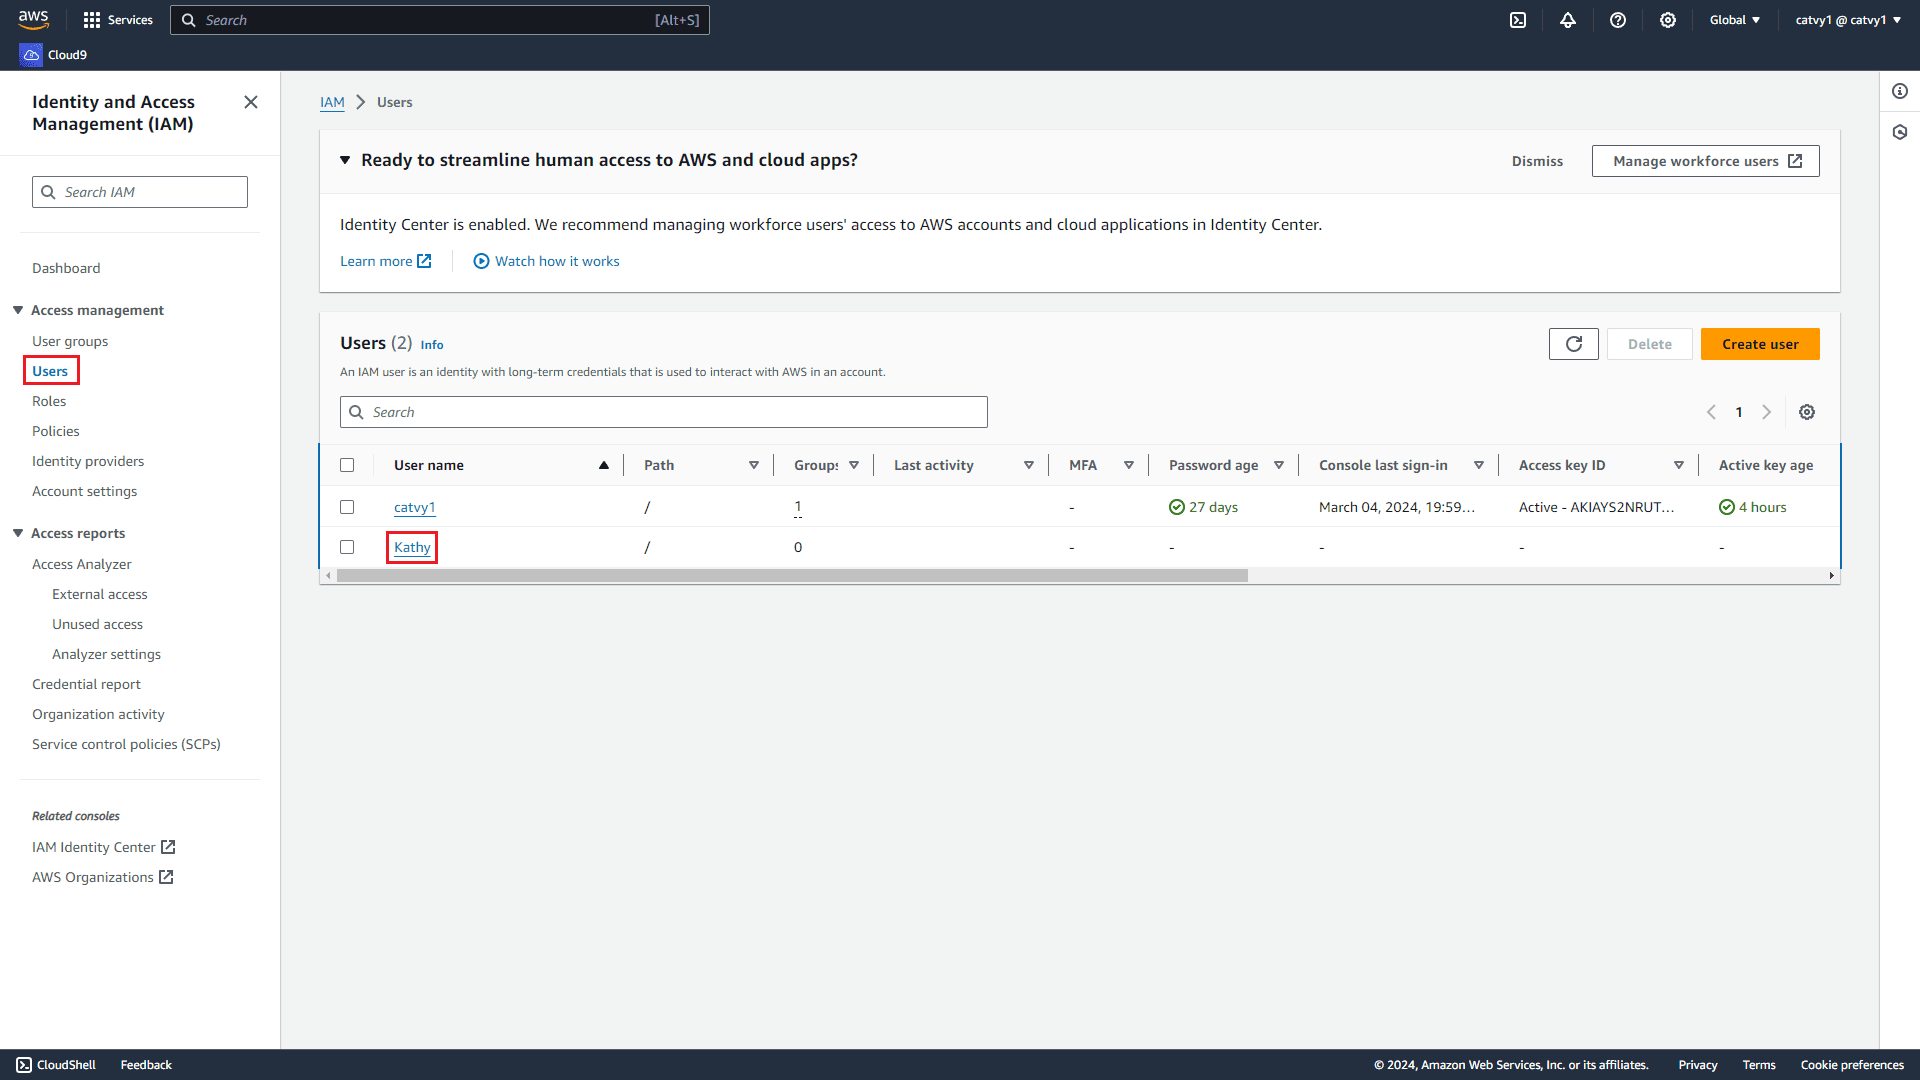The height and width of the screenshot is (1080, 1920).
Task: Open Access Analyzer in the sidebar
Action: [82, 564]
